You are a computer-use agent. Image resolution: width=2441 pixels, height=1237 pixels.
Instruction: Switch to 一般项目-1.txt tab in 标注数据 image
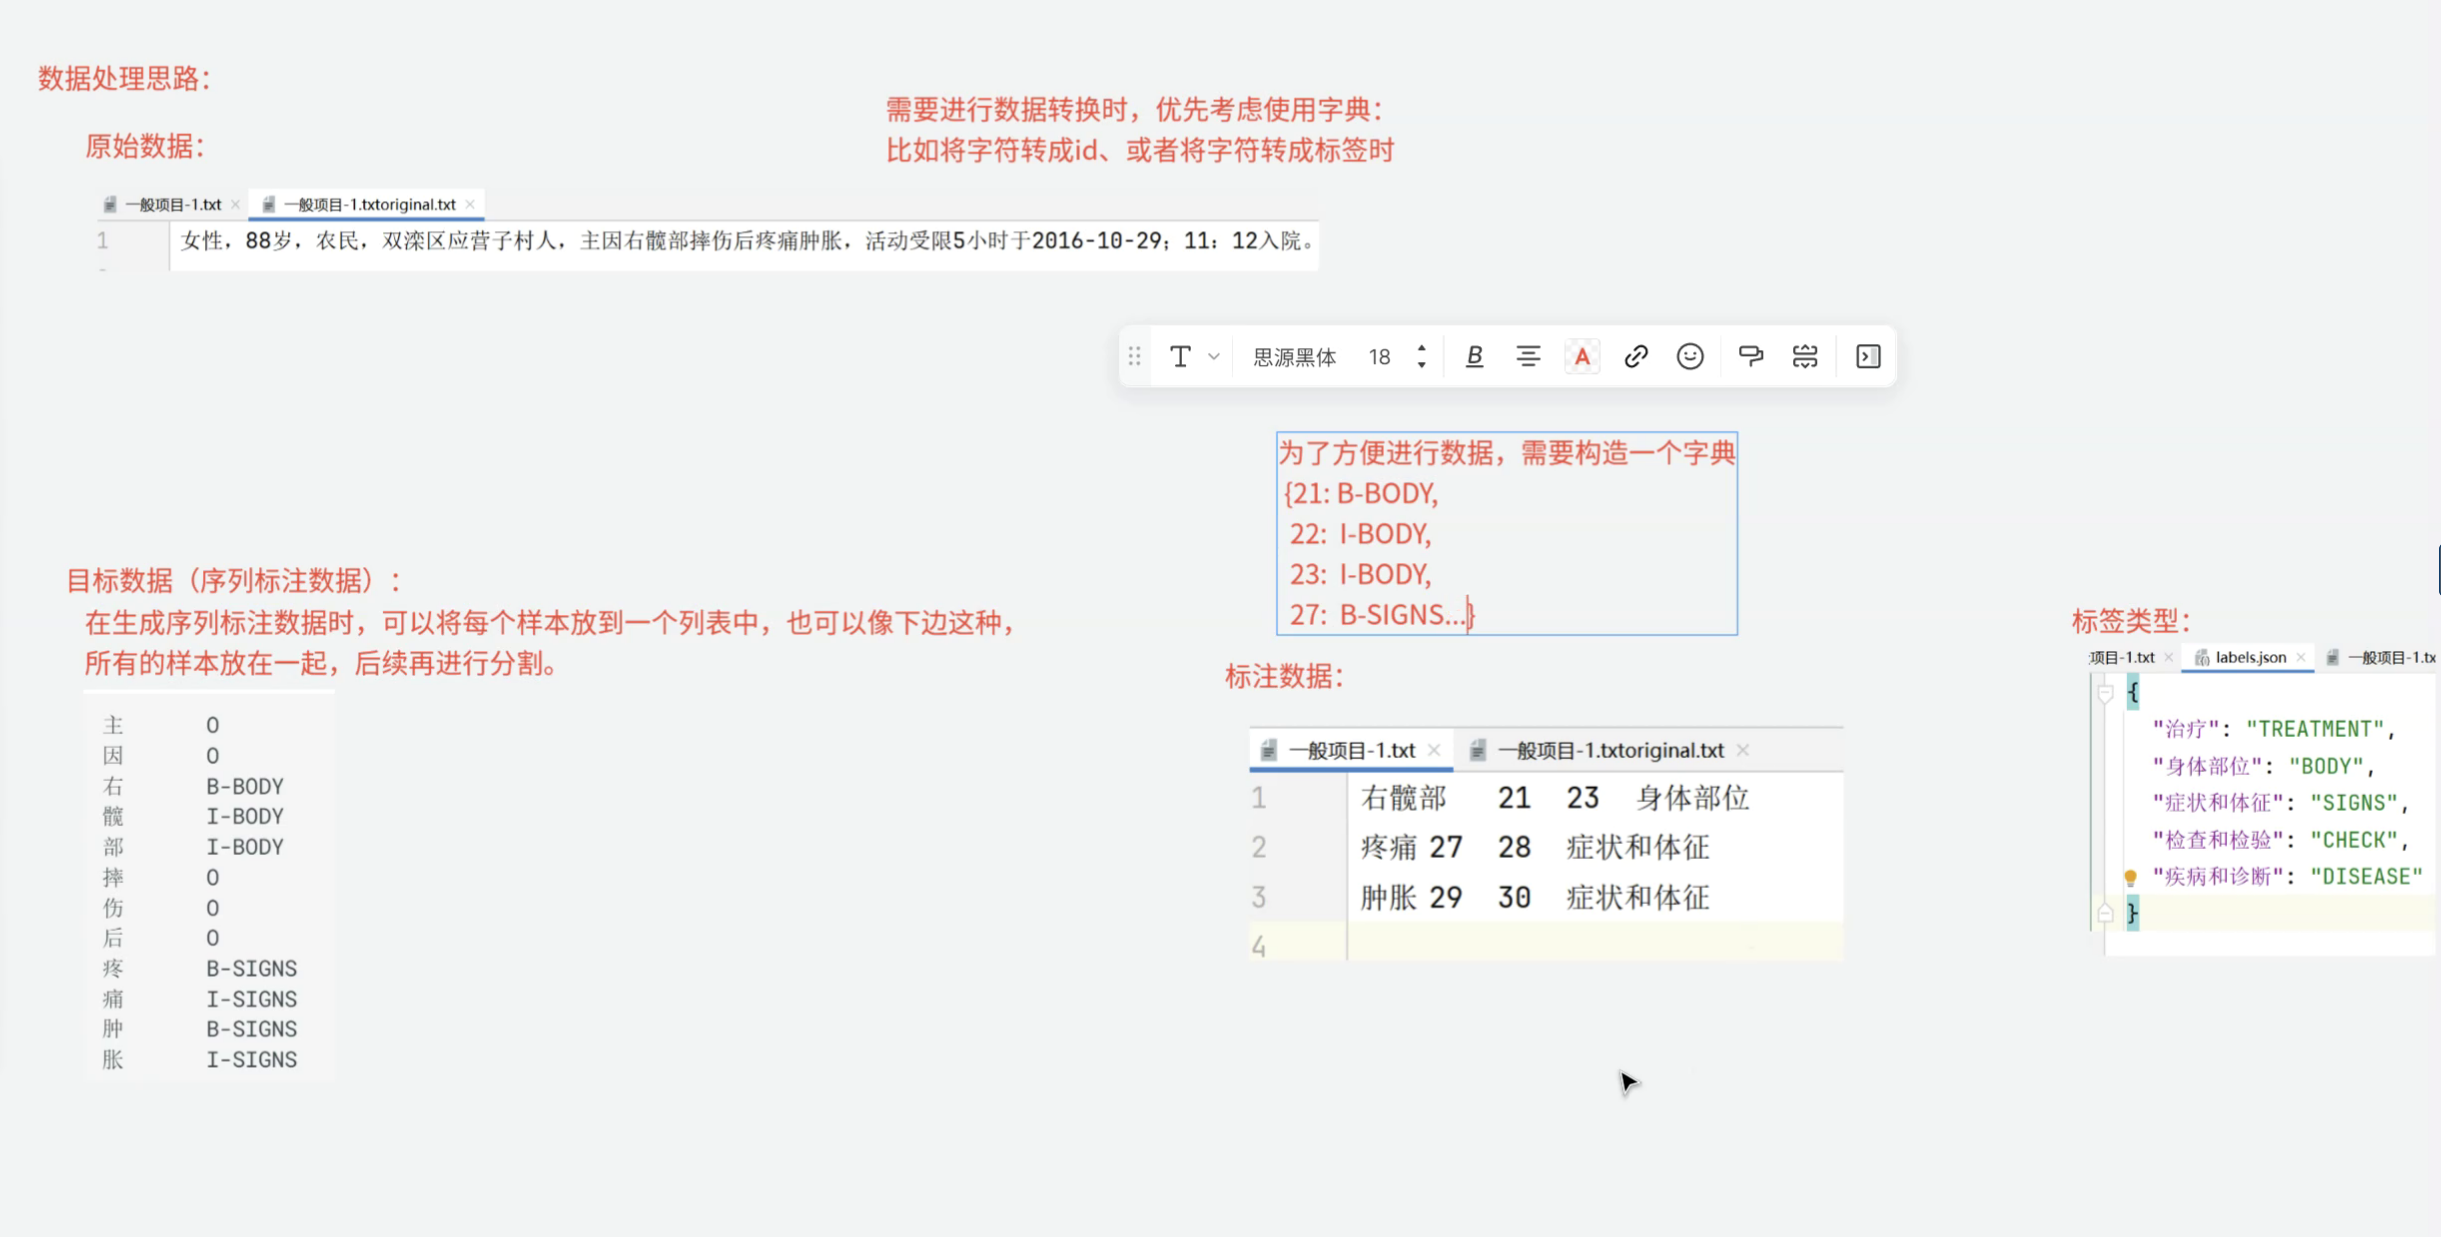click(x=1351, y=750)
